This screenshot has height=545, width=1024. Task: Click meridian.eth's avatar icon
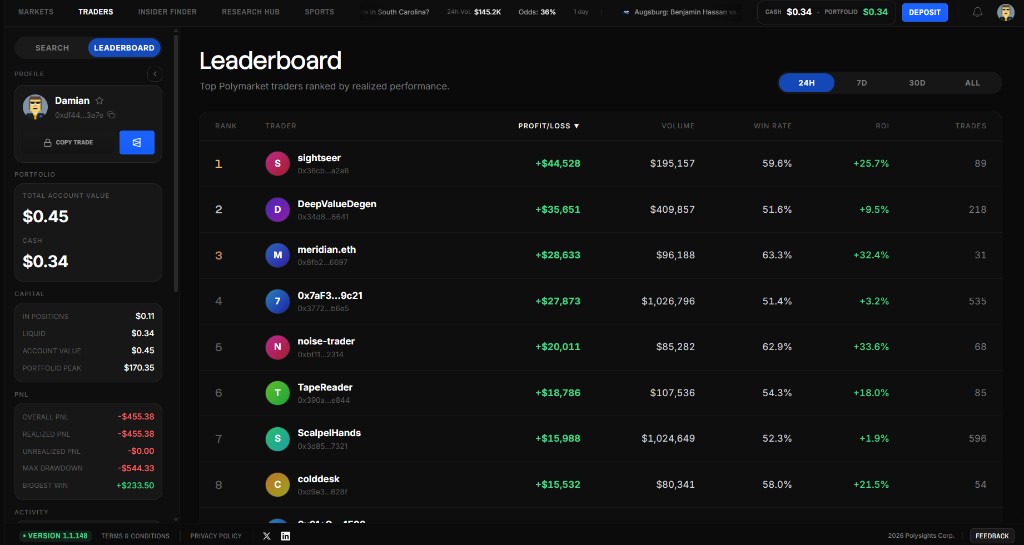(x=278, y=255)
